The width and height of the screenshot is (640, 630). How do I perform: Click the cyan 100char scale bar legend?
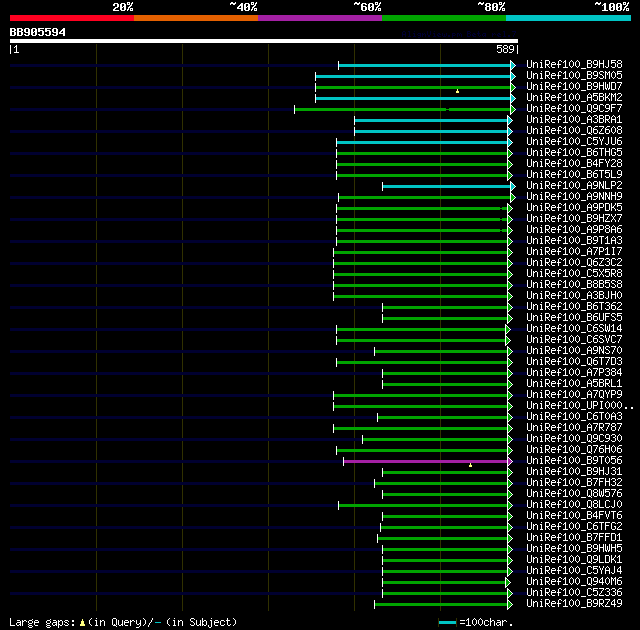point(447,623)
